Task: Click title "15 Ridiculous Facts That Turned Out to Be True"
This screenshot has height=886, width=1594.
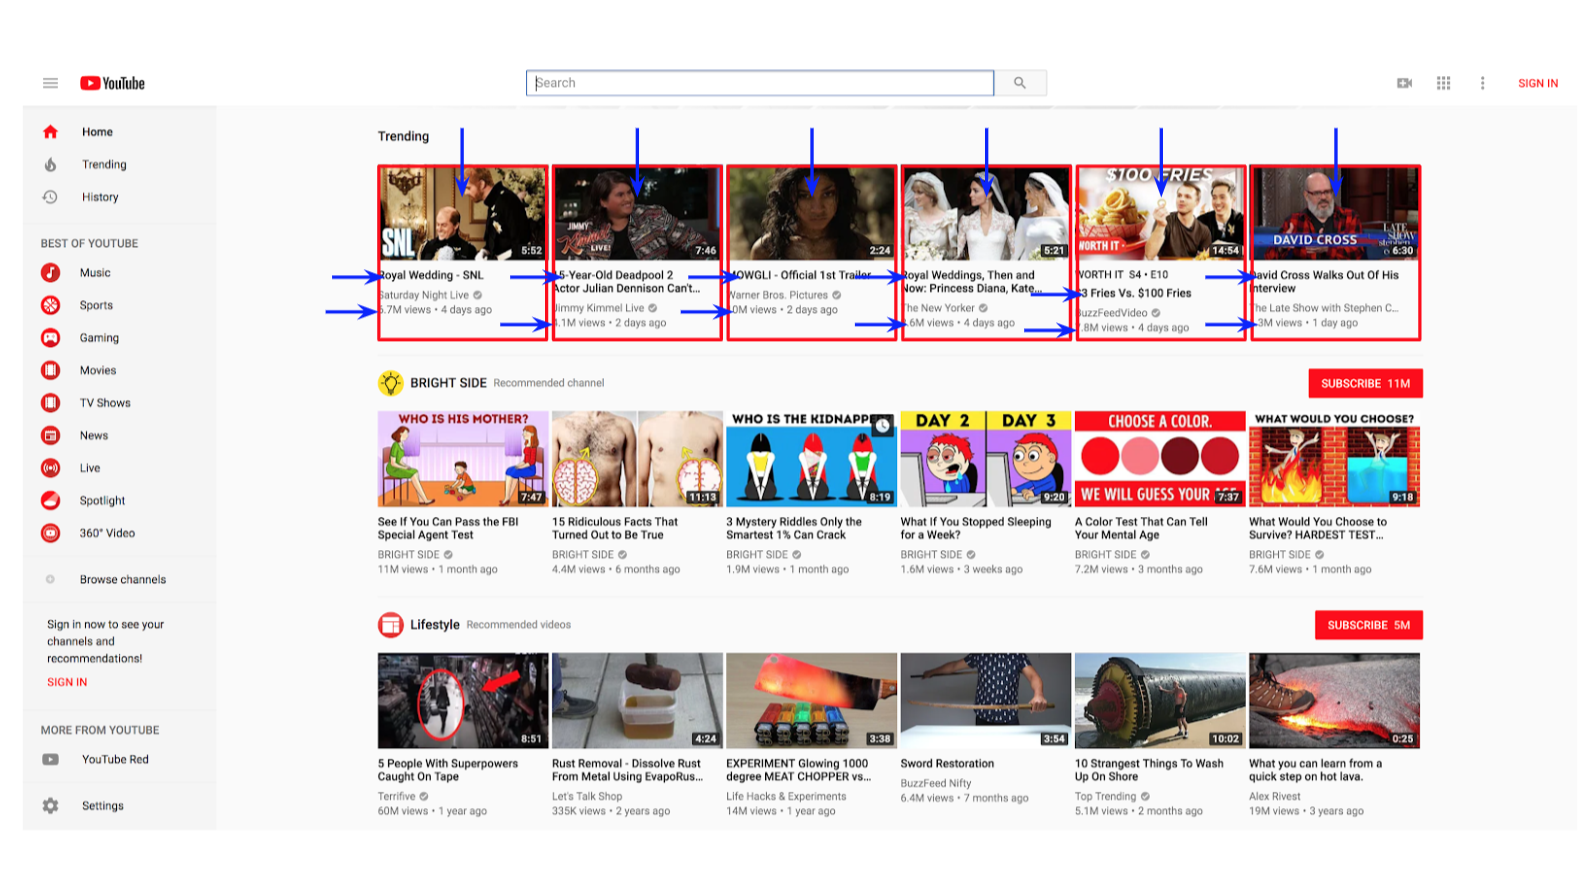Action: tap(615, 528)
